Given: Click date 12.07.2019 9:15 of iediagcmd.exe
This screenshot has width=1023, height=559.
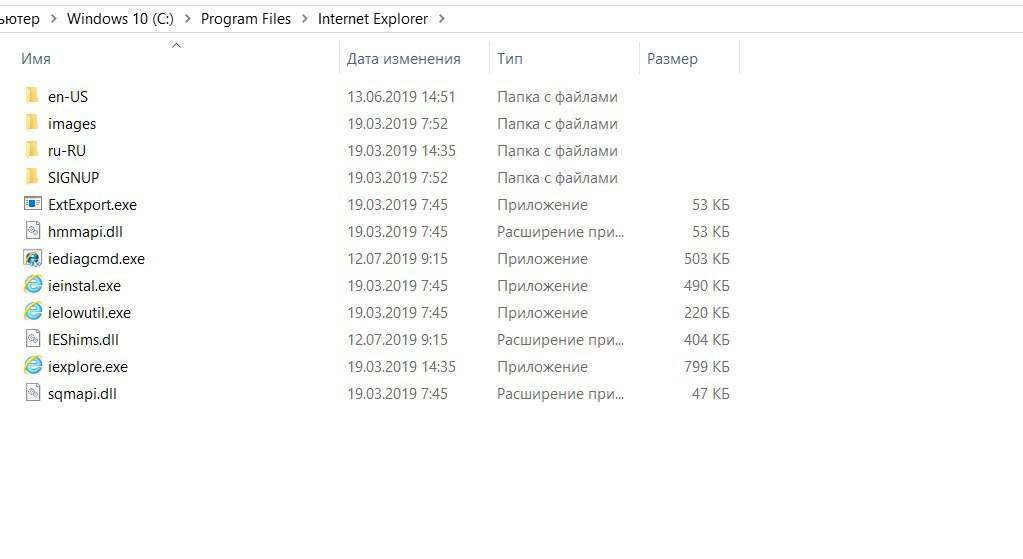Looking at the screenshot, I should tap(397, 259).
